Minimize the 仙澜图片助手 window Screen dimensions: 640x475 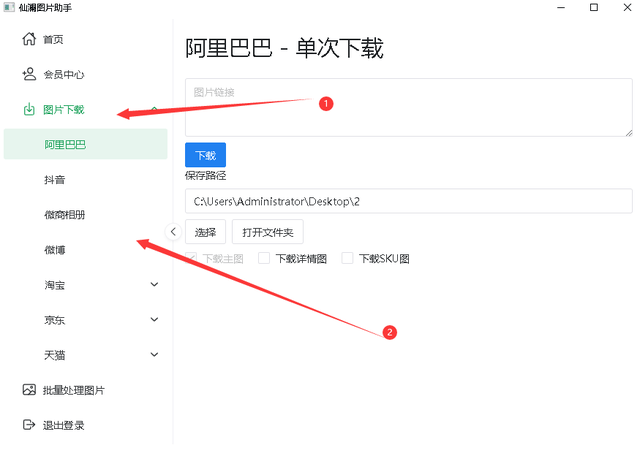coord(561,7)
